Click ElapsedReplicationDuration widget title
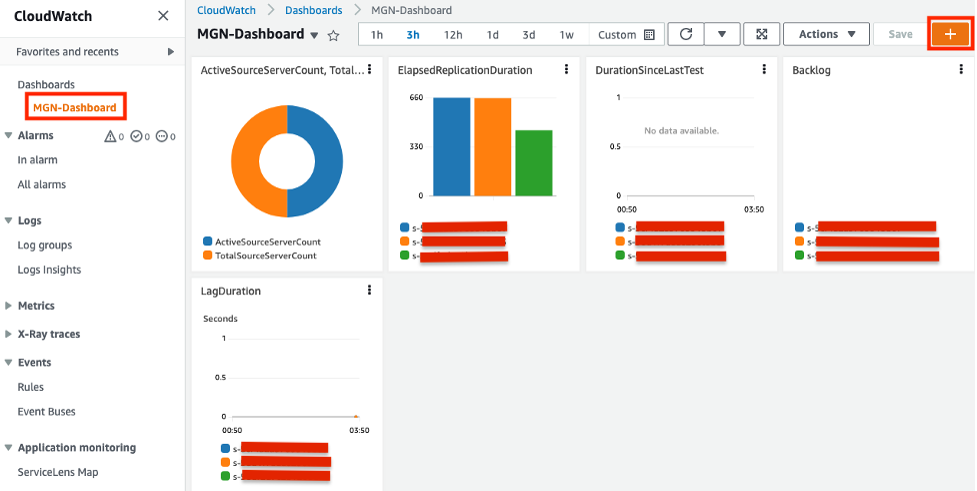977x491 pixels. point(465,70)
